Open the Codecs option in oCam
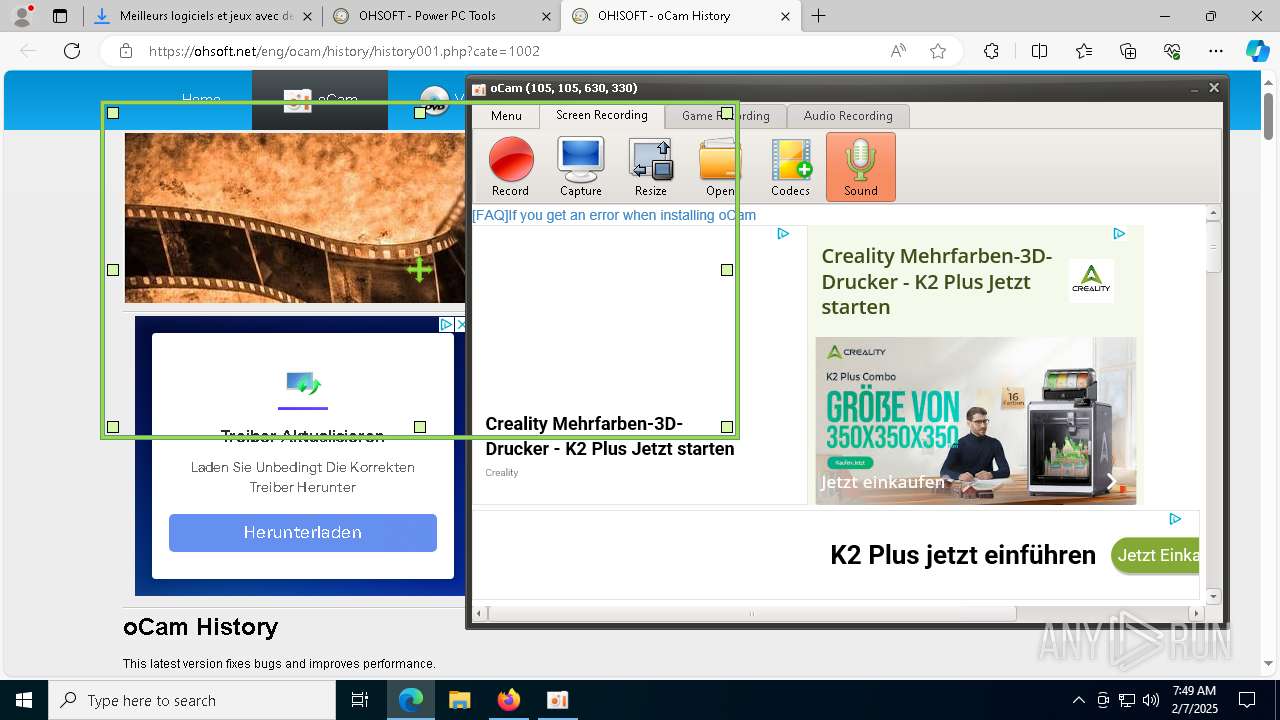This screenshot has width=1280, height=720. click(790, 167)
